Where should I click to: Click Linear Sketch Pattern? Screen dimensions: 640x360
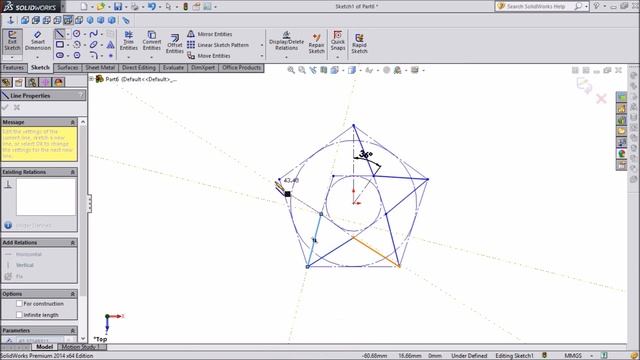[218, 45]
